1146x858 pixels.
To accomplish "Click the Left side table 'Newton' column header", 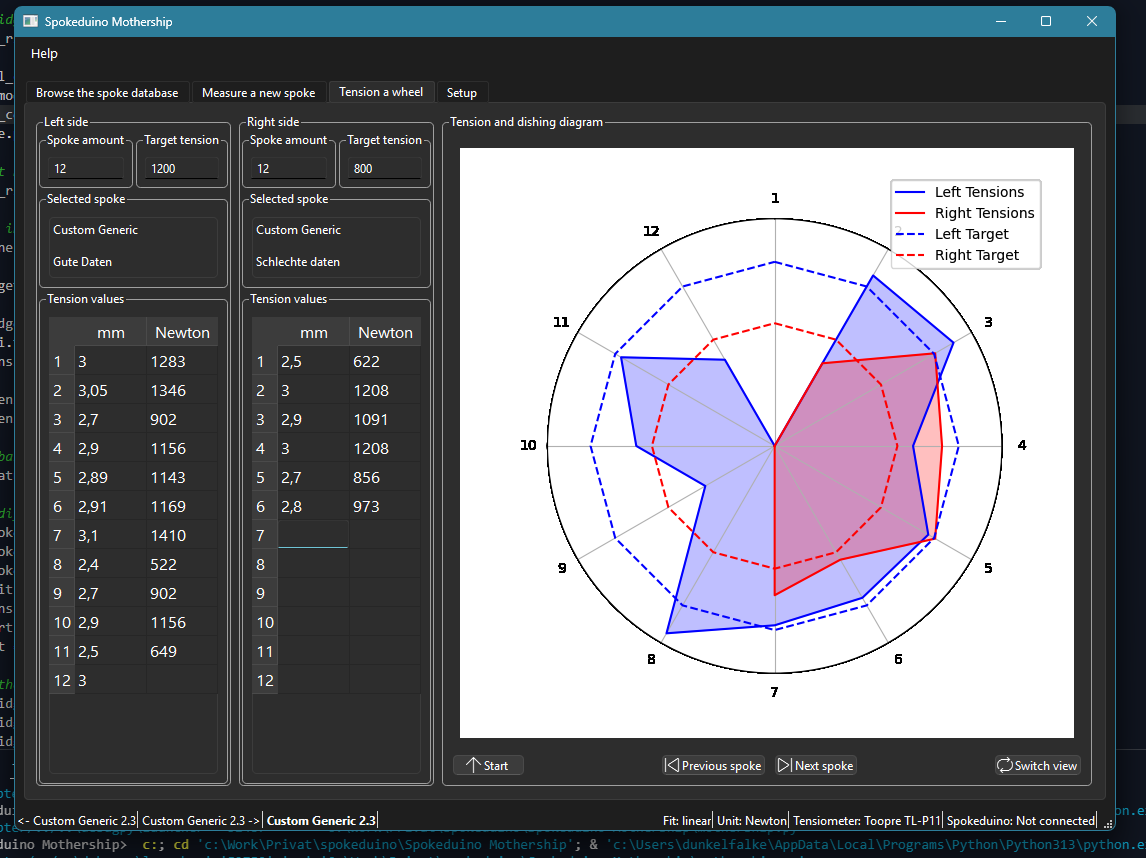I will point(182,333).
